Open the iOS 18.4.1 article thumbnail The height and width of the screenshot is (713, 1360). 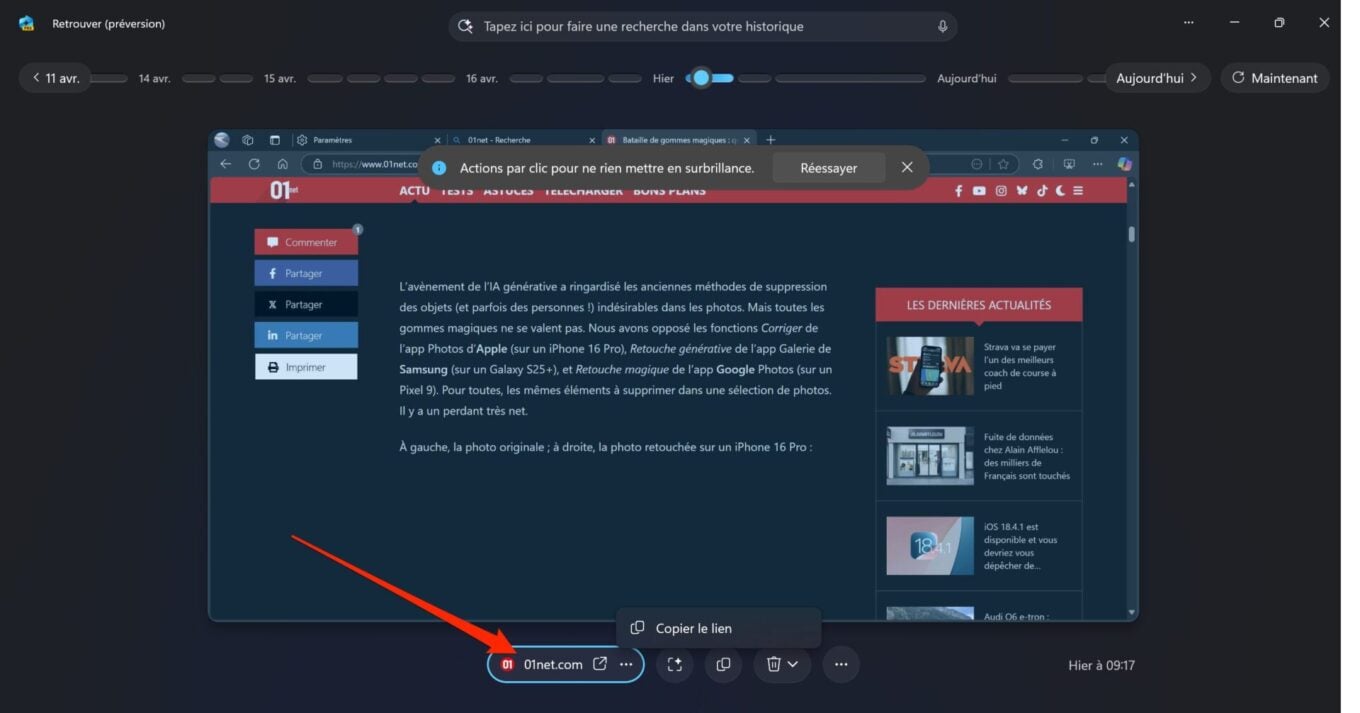pos(930,546)
